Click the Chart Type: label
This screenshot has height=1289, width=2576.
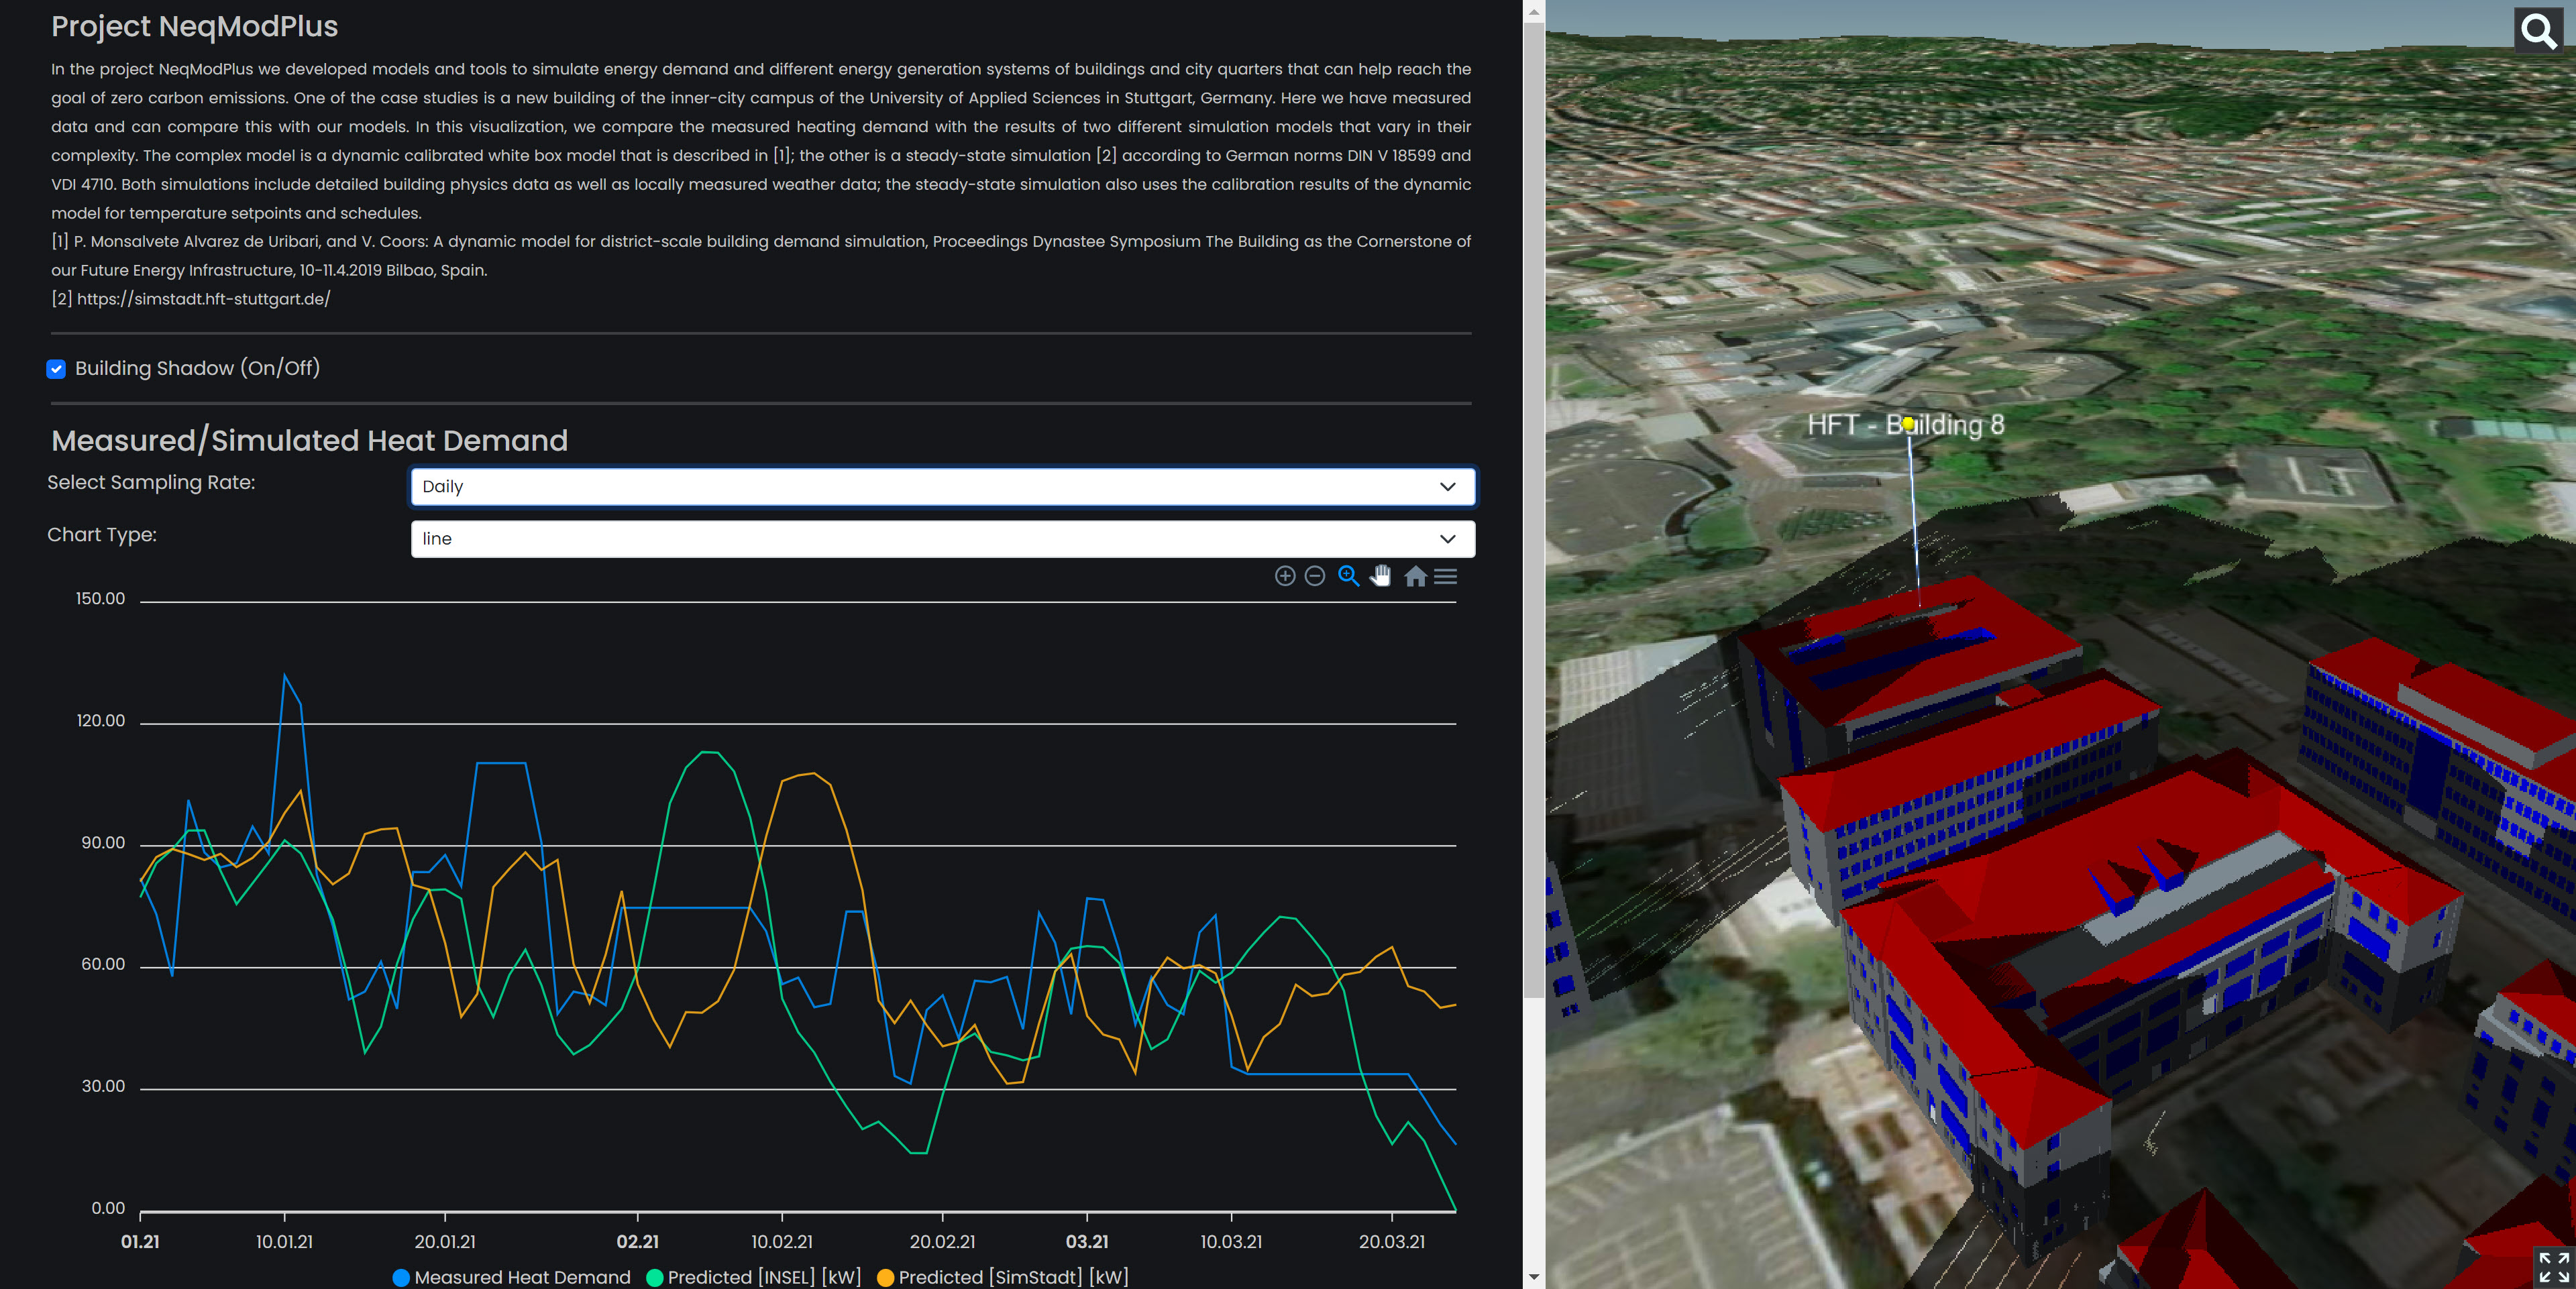[102, 535]
